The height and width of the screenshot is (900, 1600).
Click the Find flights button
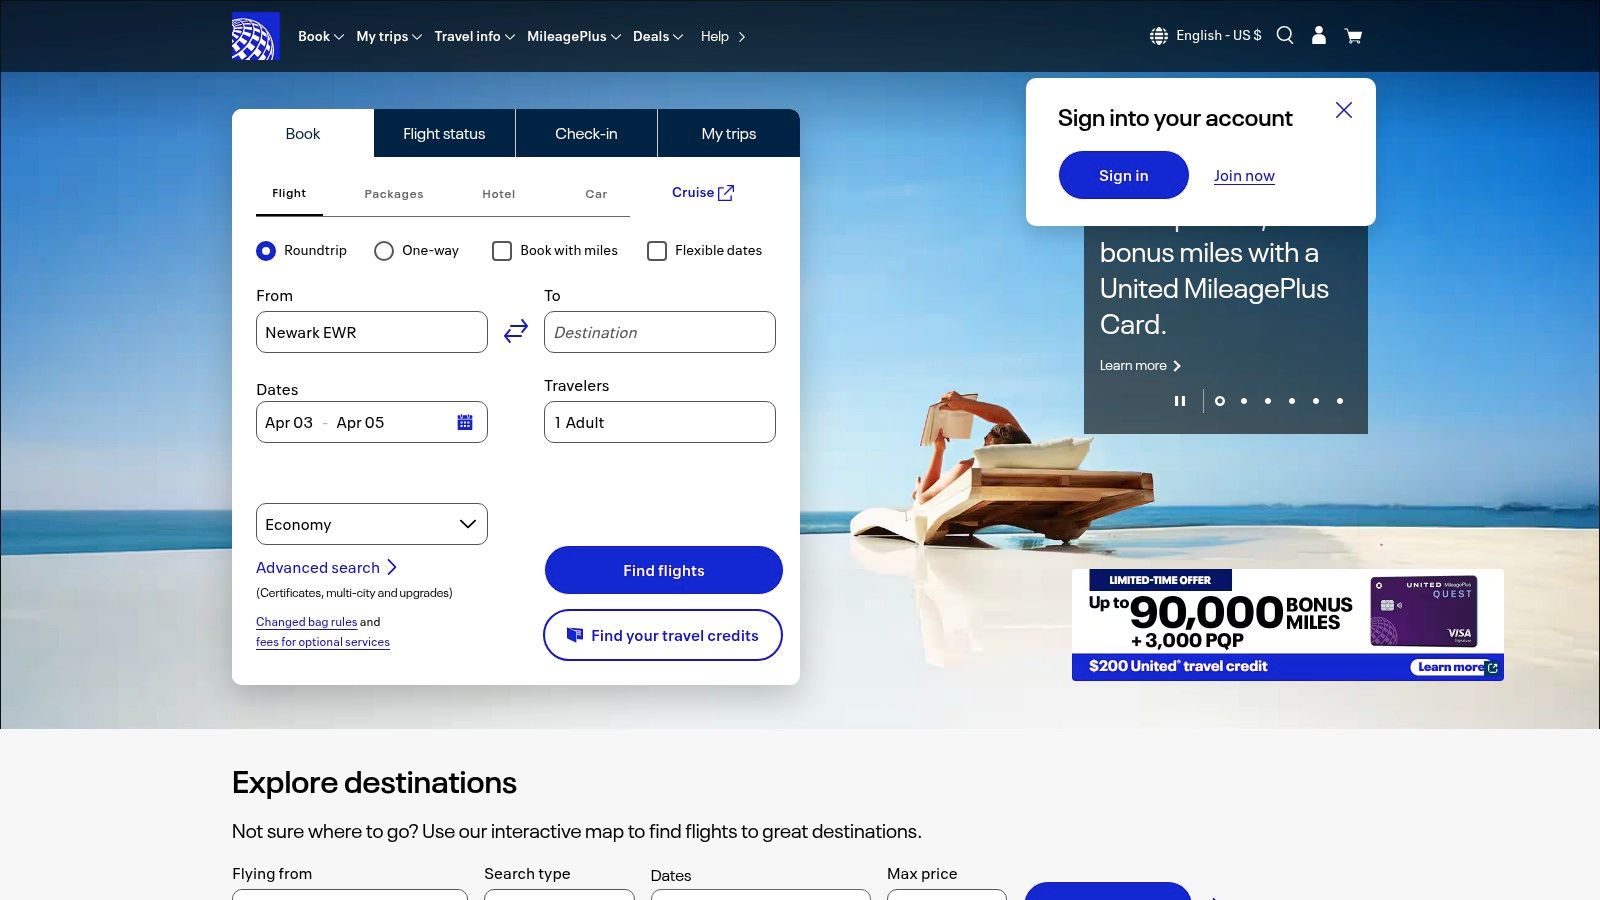point(663,570)
